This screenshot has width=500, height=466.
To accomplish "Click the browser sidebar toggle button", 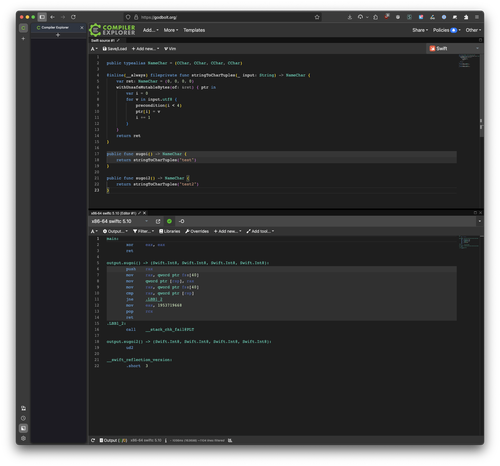I will (x=42, y=17).
